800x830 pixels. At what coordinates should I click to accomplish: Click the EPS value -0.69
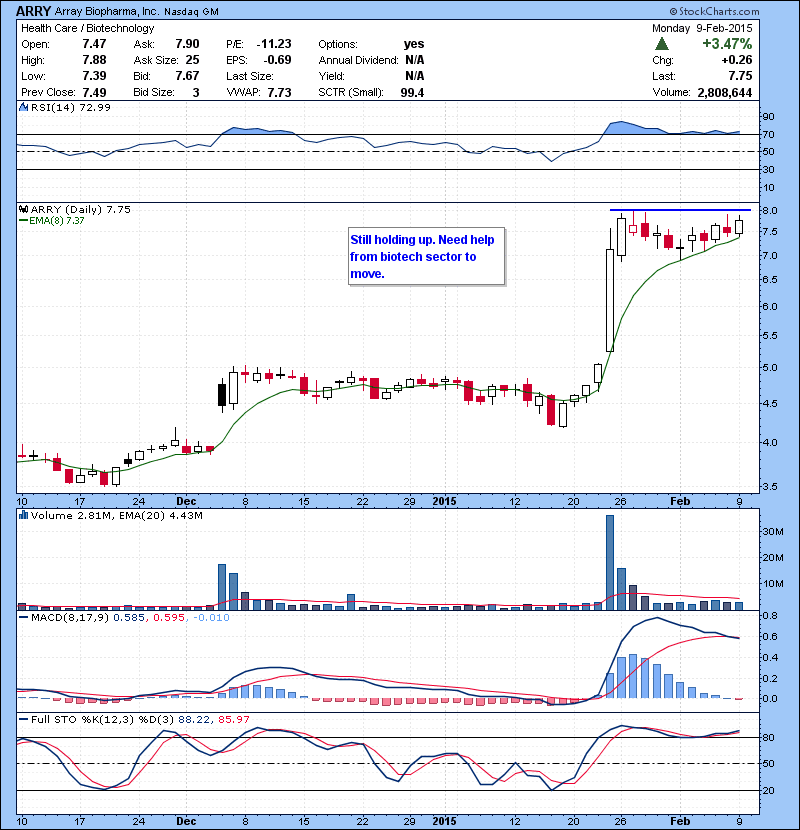277,60
